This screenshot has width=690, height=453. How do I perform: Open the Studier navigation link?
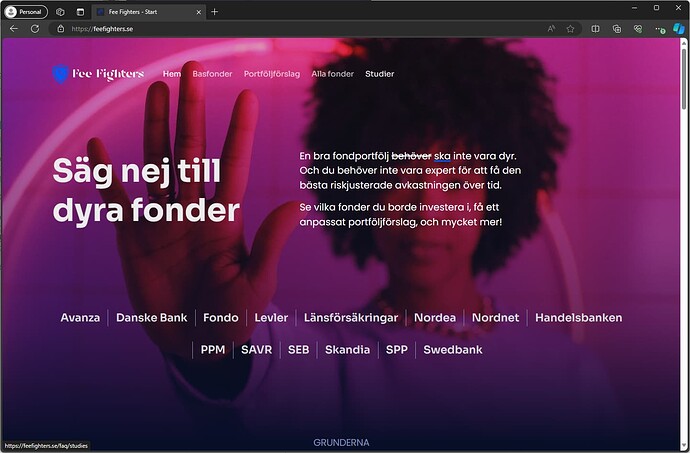click(x=379, y=74)
